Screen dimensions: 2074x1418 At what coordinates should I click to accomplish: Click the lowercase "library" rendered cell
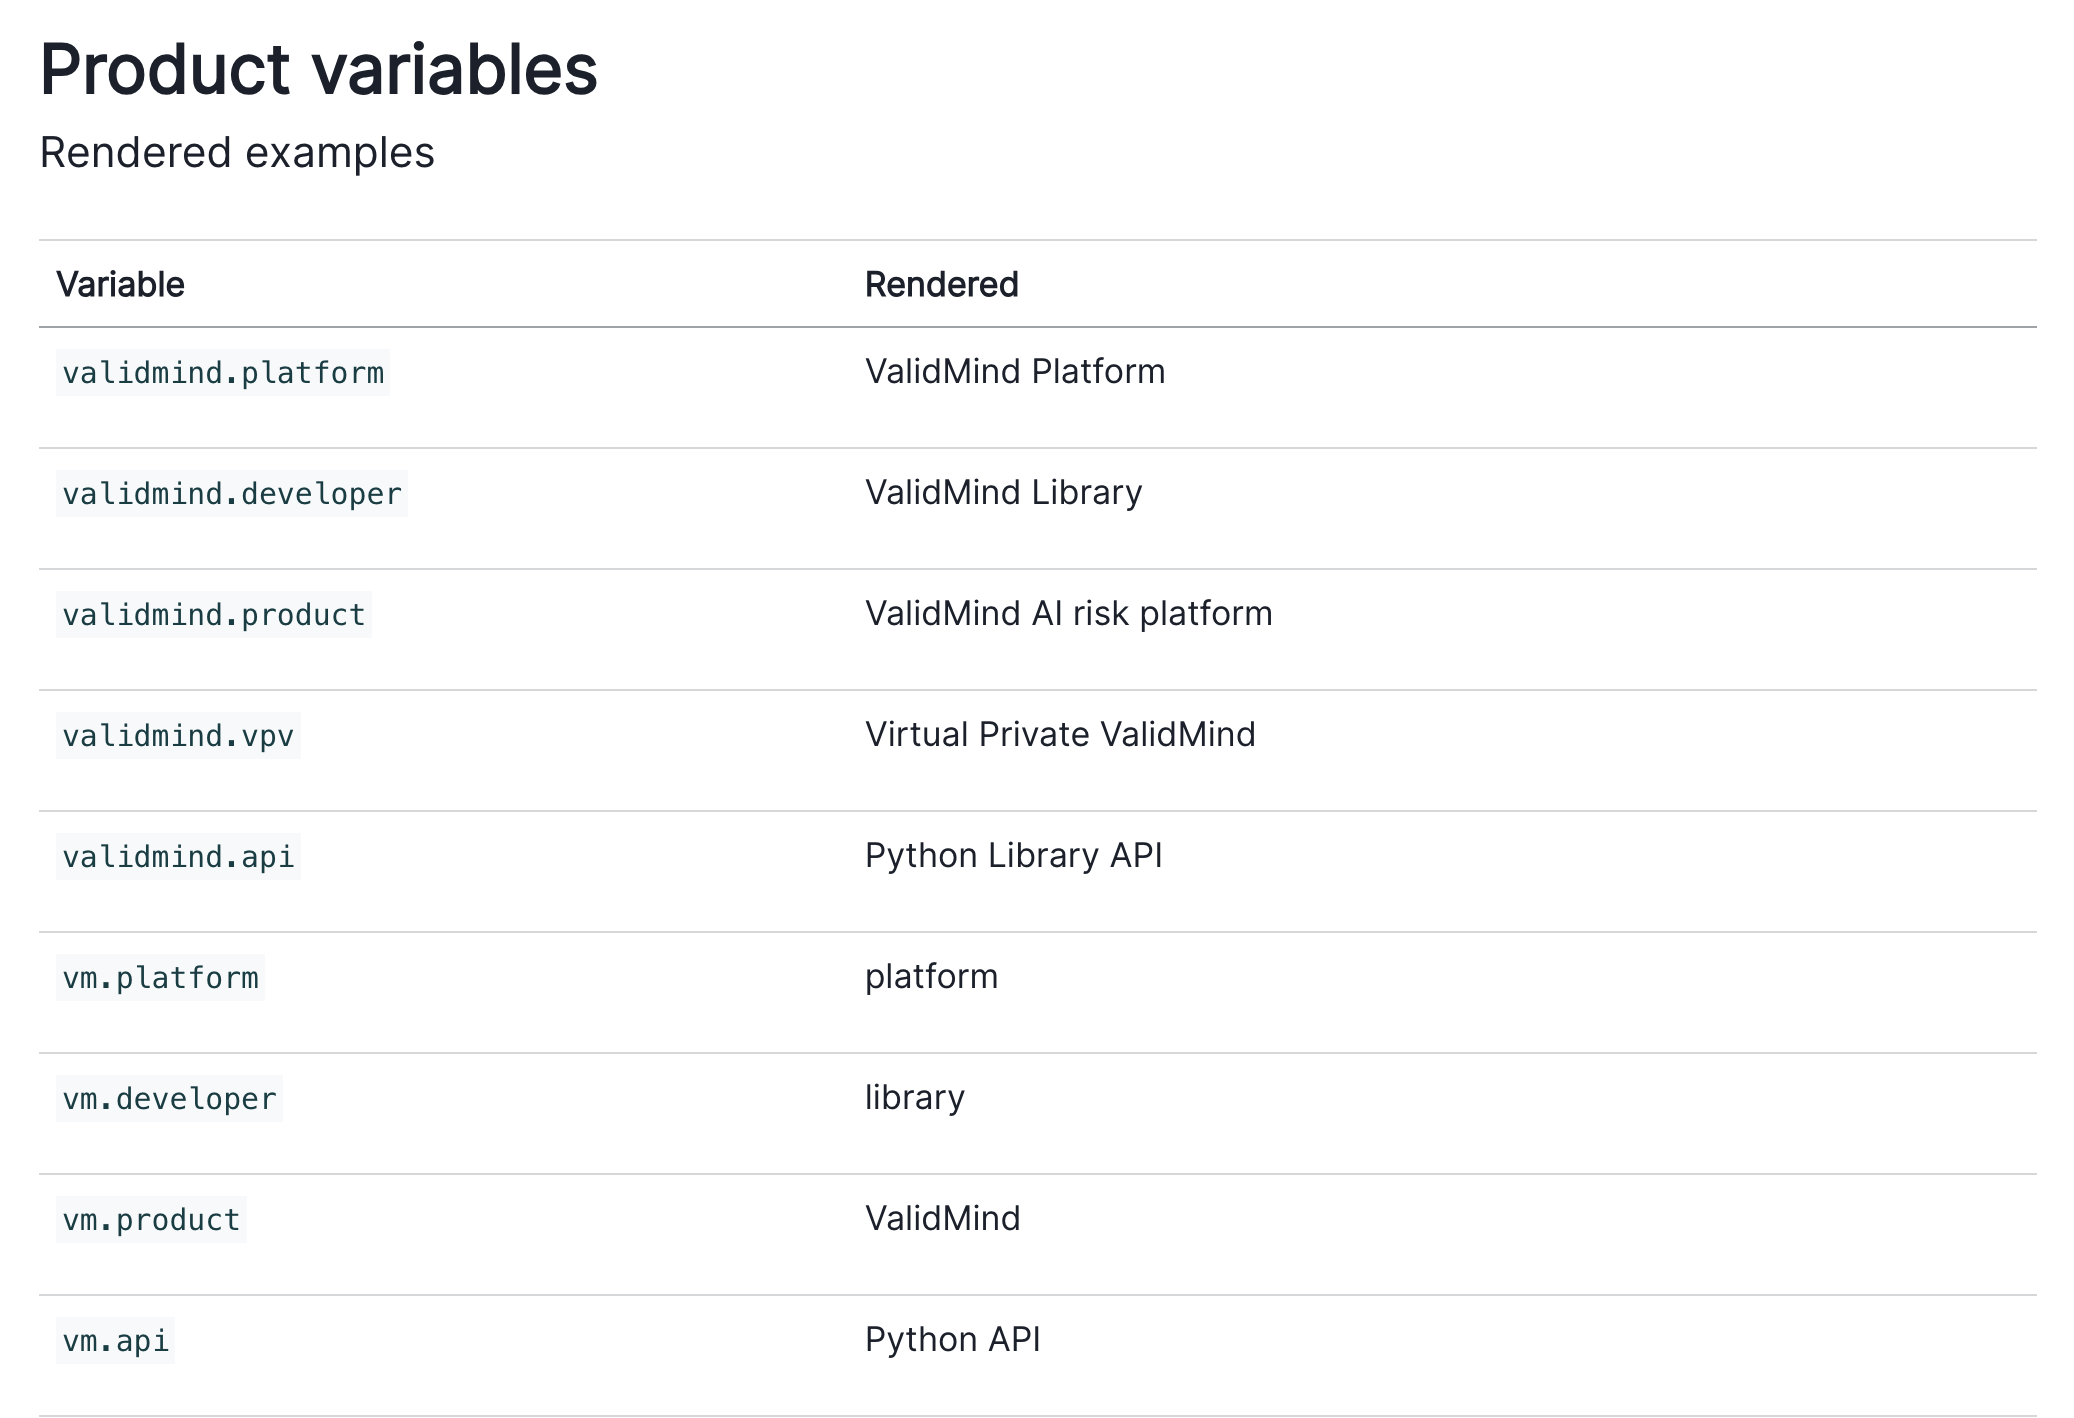pos(914,1098)
